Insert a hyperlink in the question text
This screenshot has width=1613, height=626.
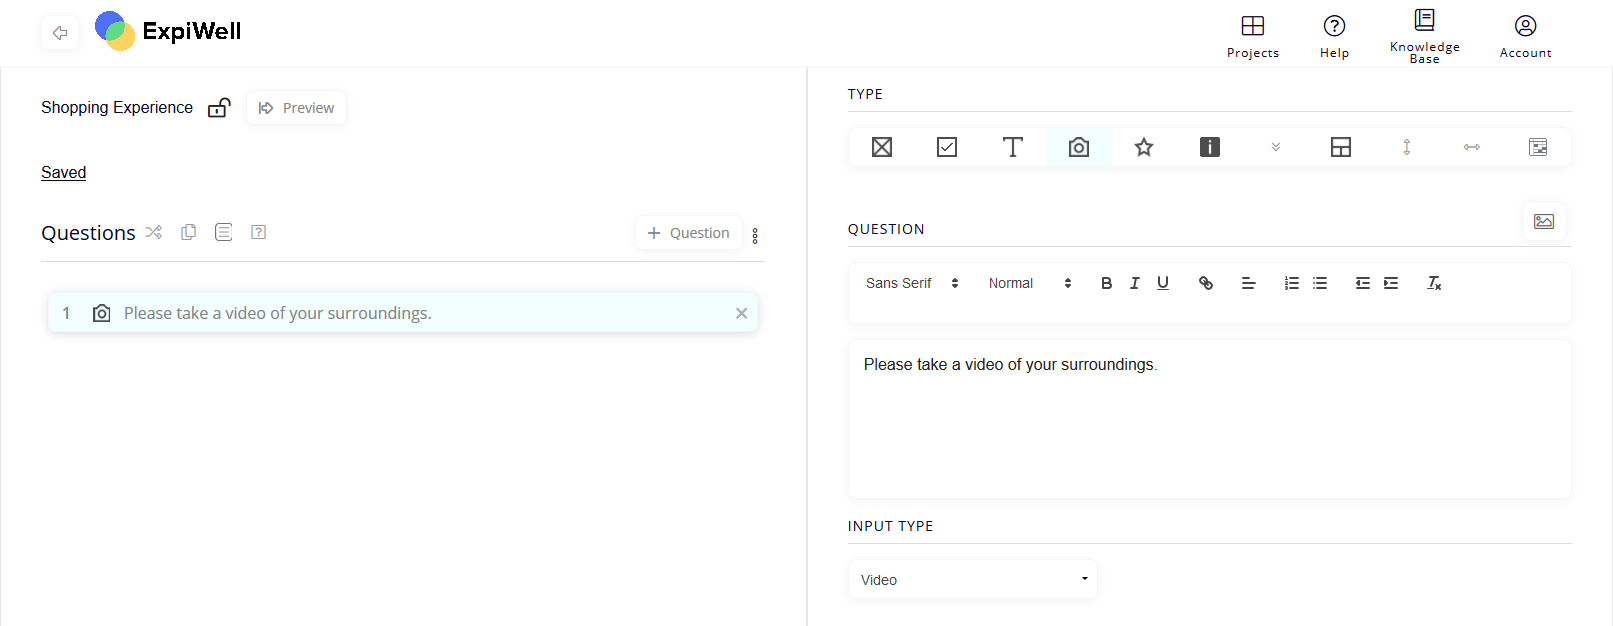[1206, 283]
